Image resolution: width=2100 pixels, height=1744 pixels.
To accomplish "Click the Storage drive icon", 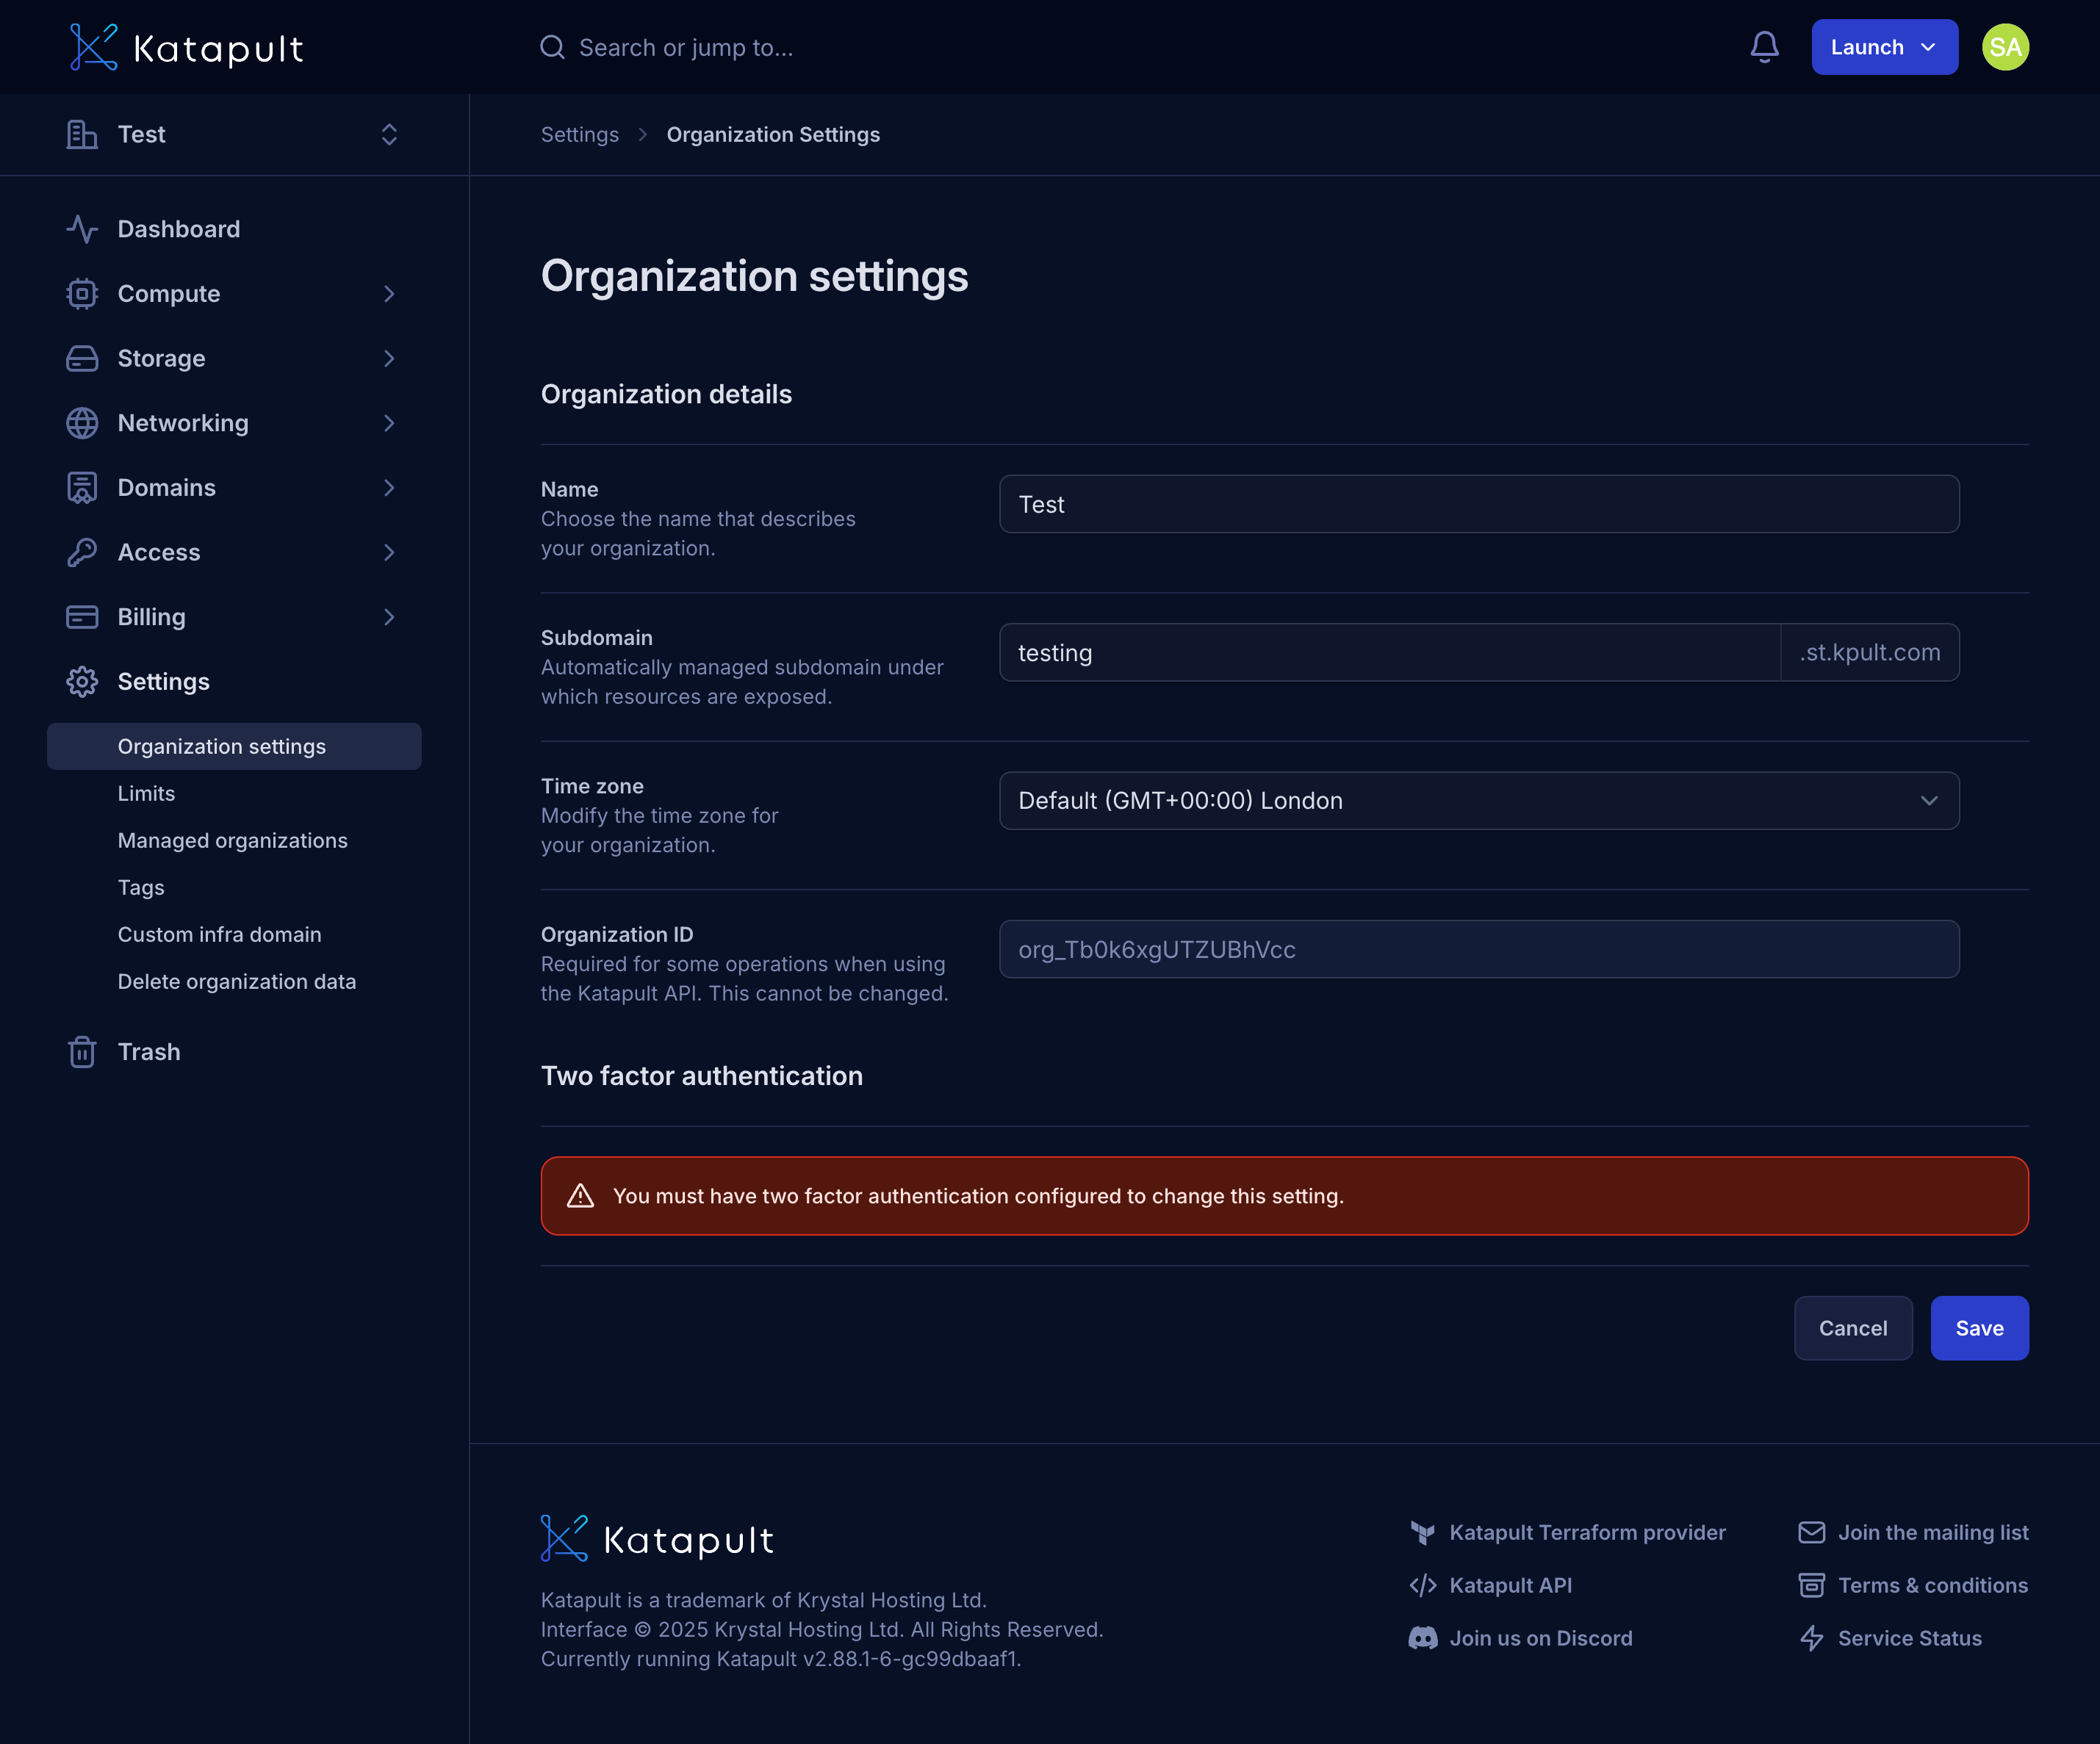I will point(82,358).
